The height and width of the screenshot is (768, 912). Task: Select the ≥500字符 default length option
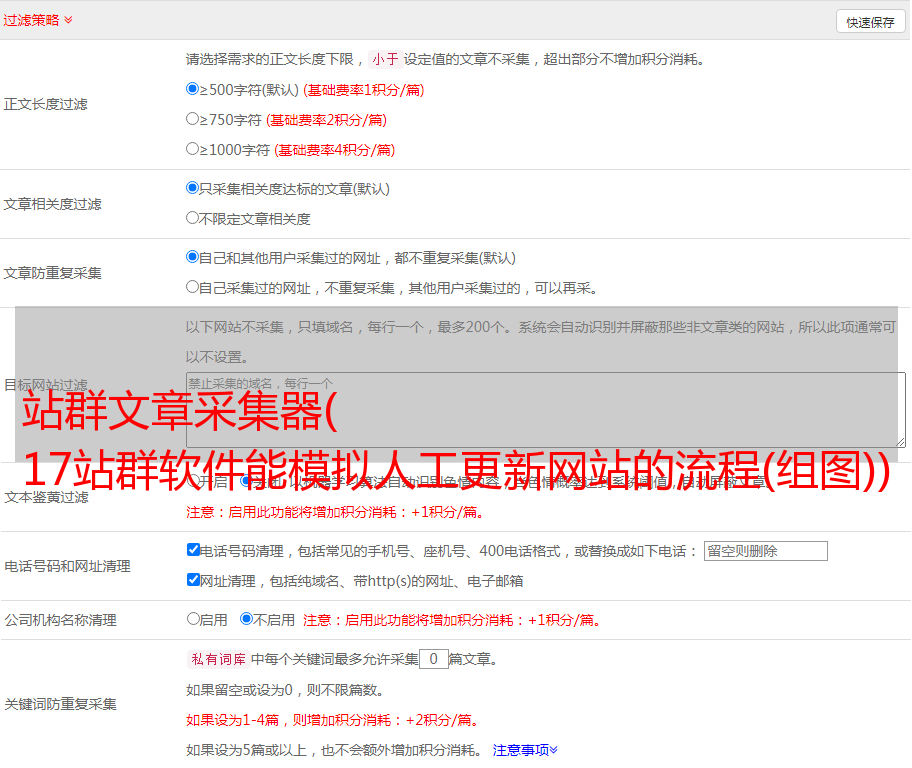(193, 89)
